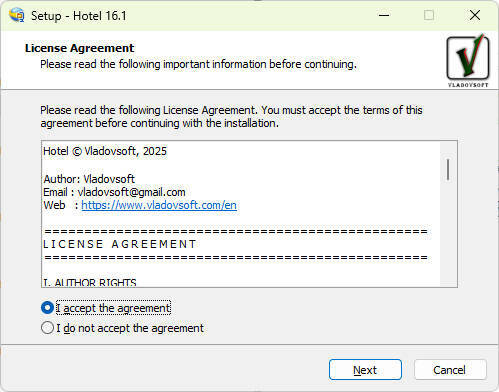This screenshot has width=499, height=392.
Task: Click the disabled maximize window icon
Action: [429, 15]
